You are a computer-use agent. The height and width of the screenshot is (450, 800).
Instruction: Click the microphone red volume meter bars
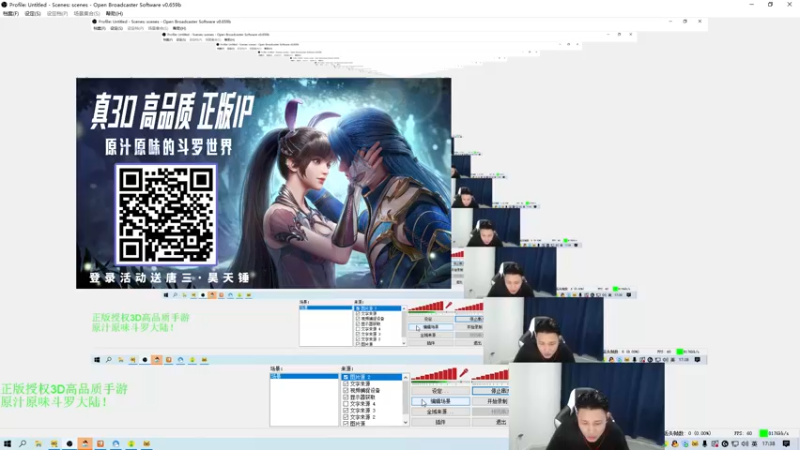434,374
